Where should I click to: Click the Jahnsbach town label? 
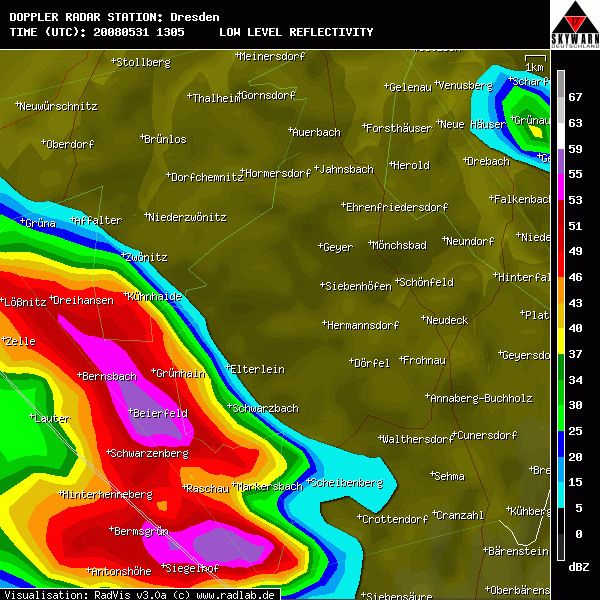click(344, 169)
